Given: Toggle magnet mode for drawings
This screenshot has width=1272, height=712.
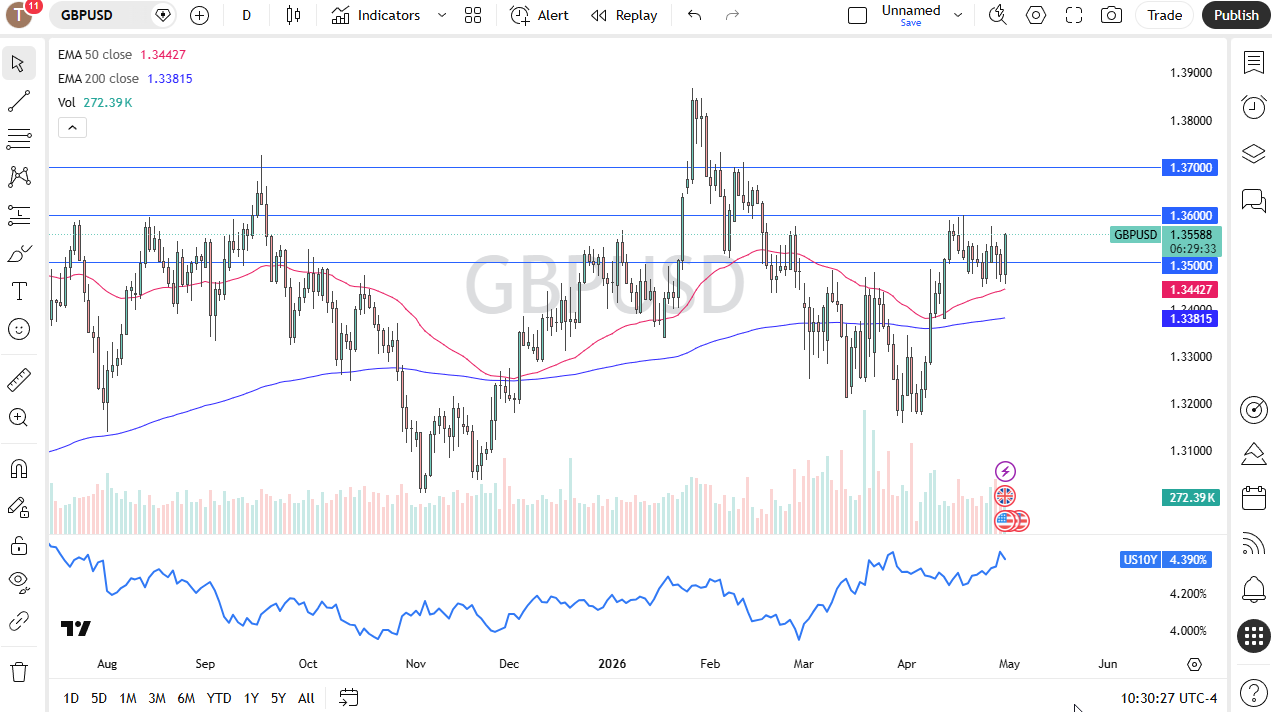Looking at the screenshot, I should click(18, 469).
